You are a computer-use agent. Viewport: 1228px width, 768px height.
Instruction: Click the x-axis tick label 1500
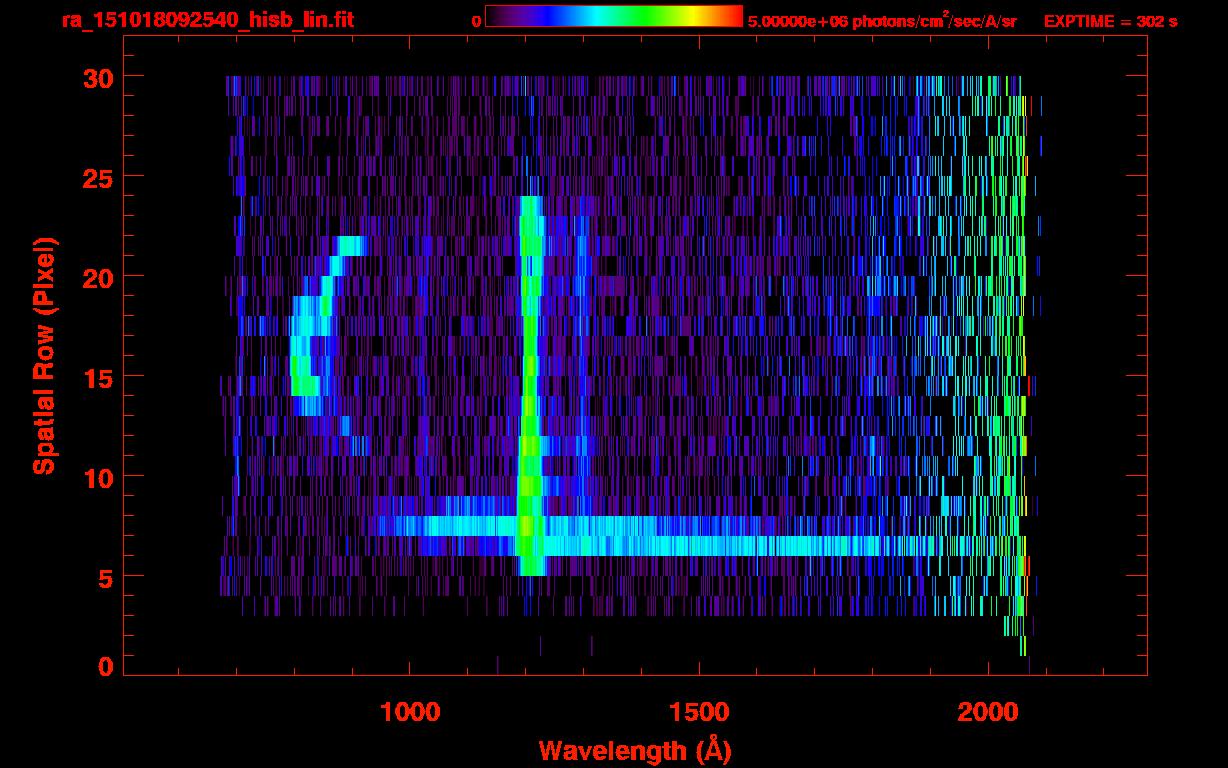coord(699,712)
